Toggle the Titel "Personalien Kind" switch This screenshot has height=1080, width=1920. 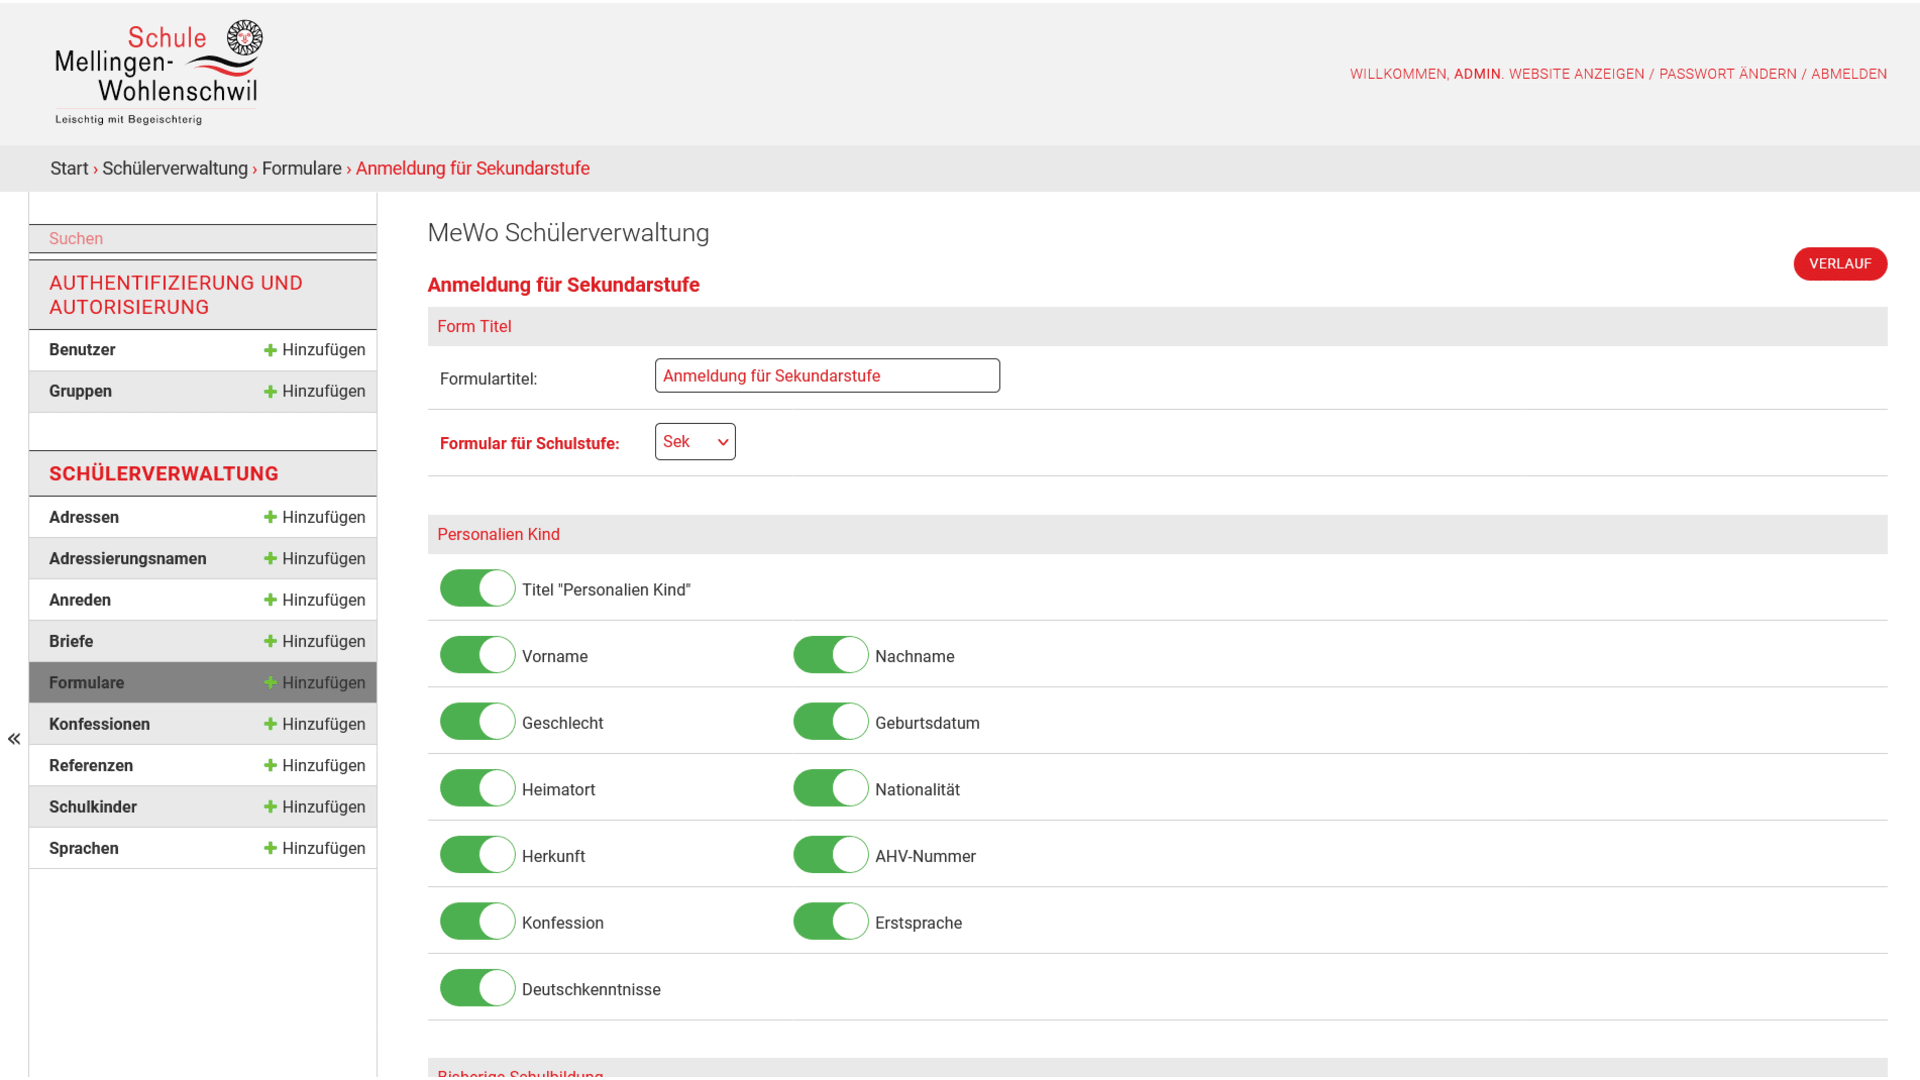[x=477, y=588]
